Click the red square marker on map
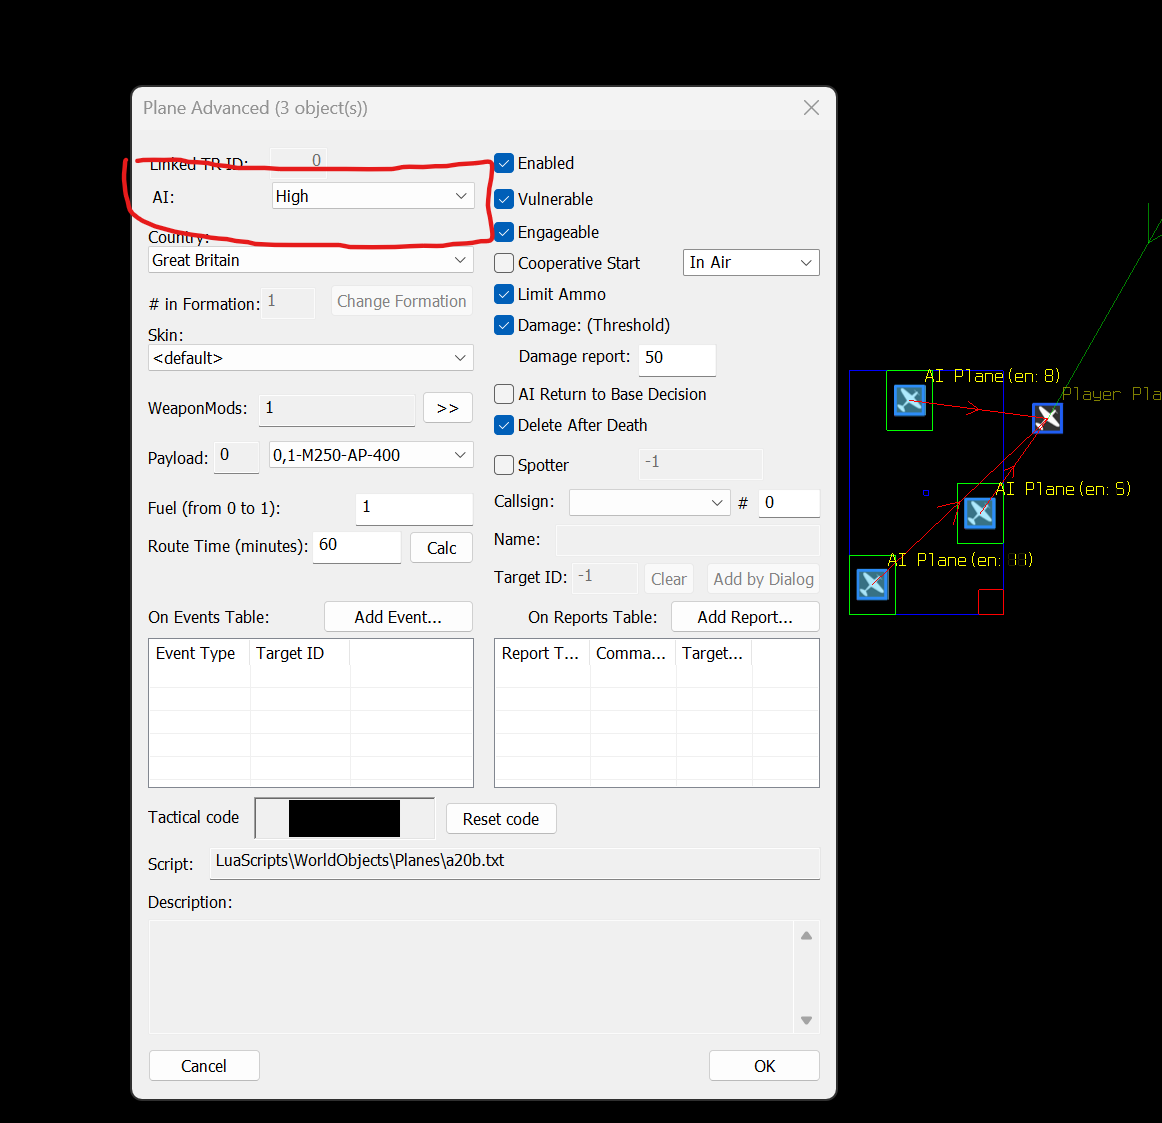The width and height of the screenshot is (1162, 1123). [991, 602]
